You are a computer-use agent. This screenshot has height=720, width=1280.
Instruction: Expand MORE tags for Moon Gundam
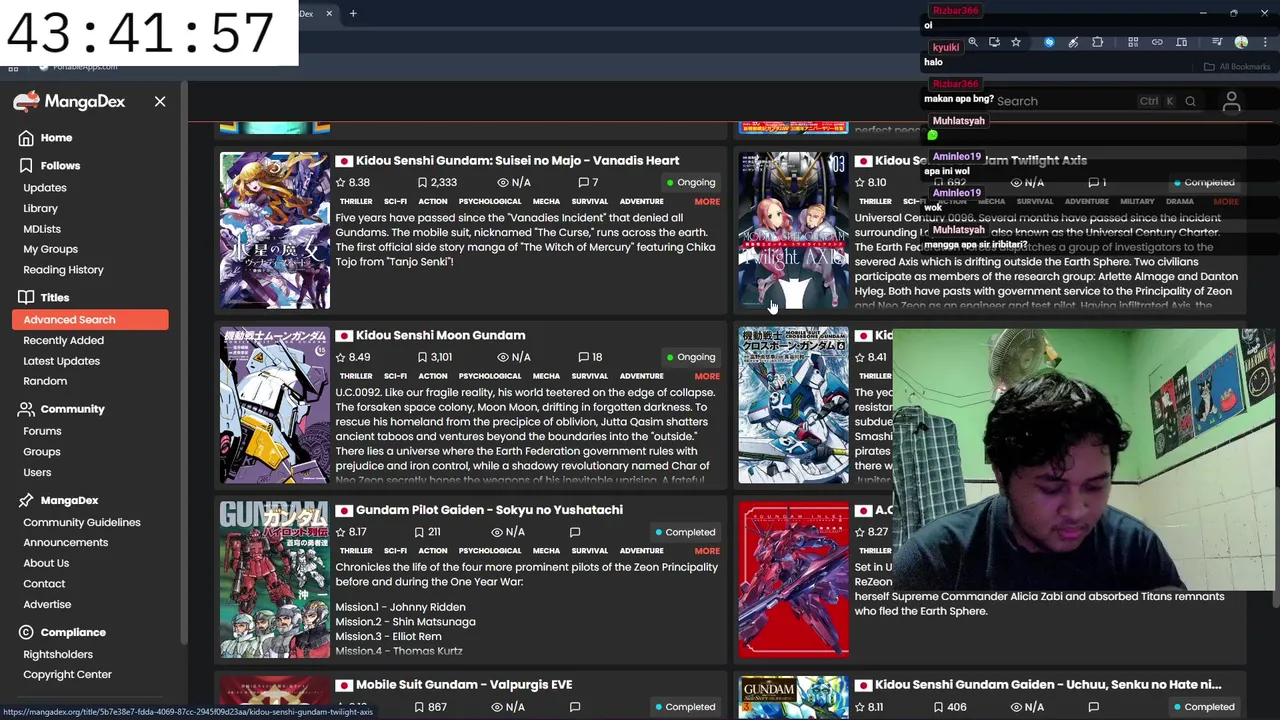(x=707, y=376)
